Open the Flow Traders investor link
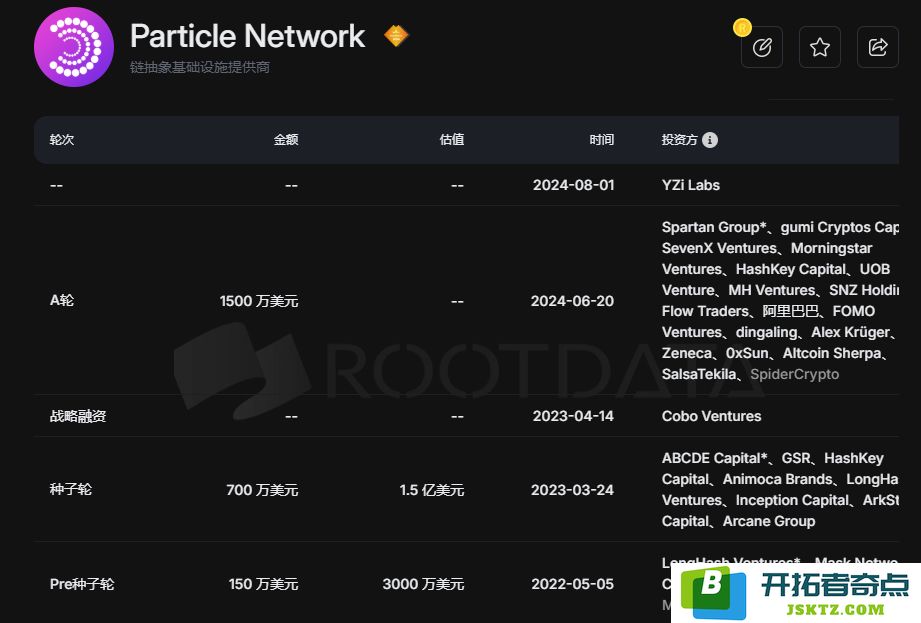Image resolution: width=921 pixels, height=623 pixels. 705,311
